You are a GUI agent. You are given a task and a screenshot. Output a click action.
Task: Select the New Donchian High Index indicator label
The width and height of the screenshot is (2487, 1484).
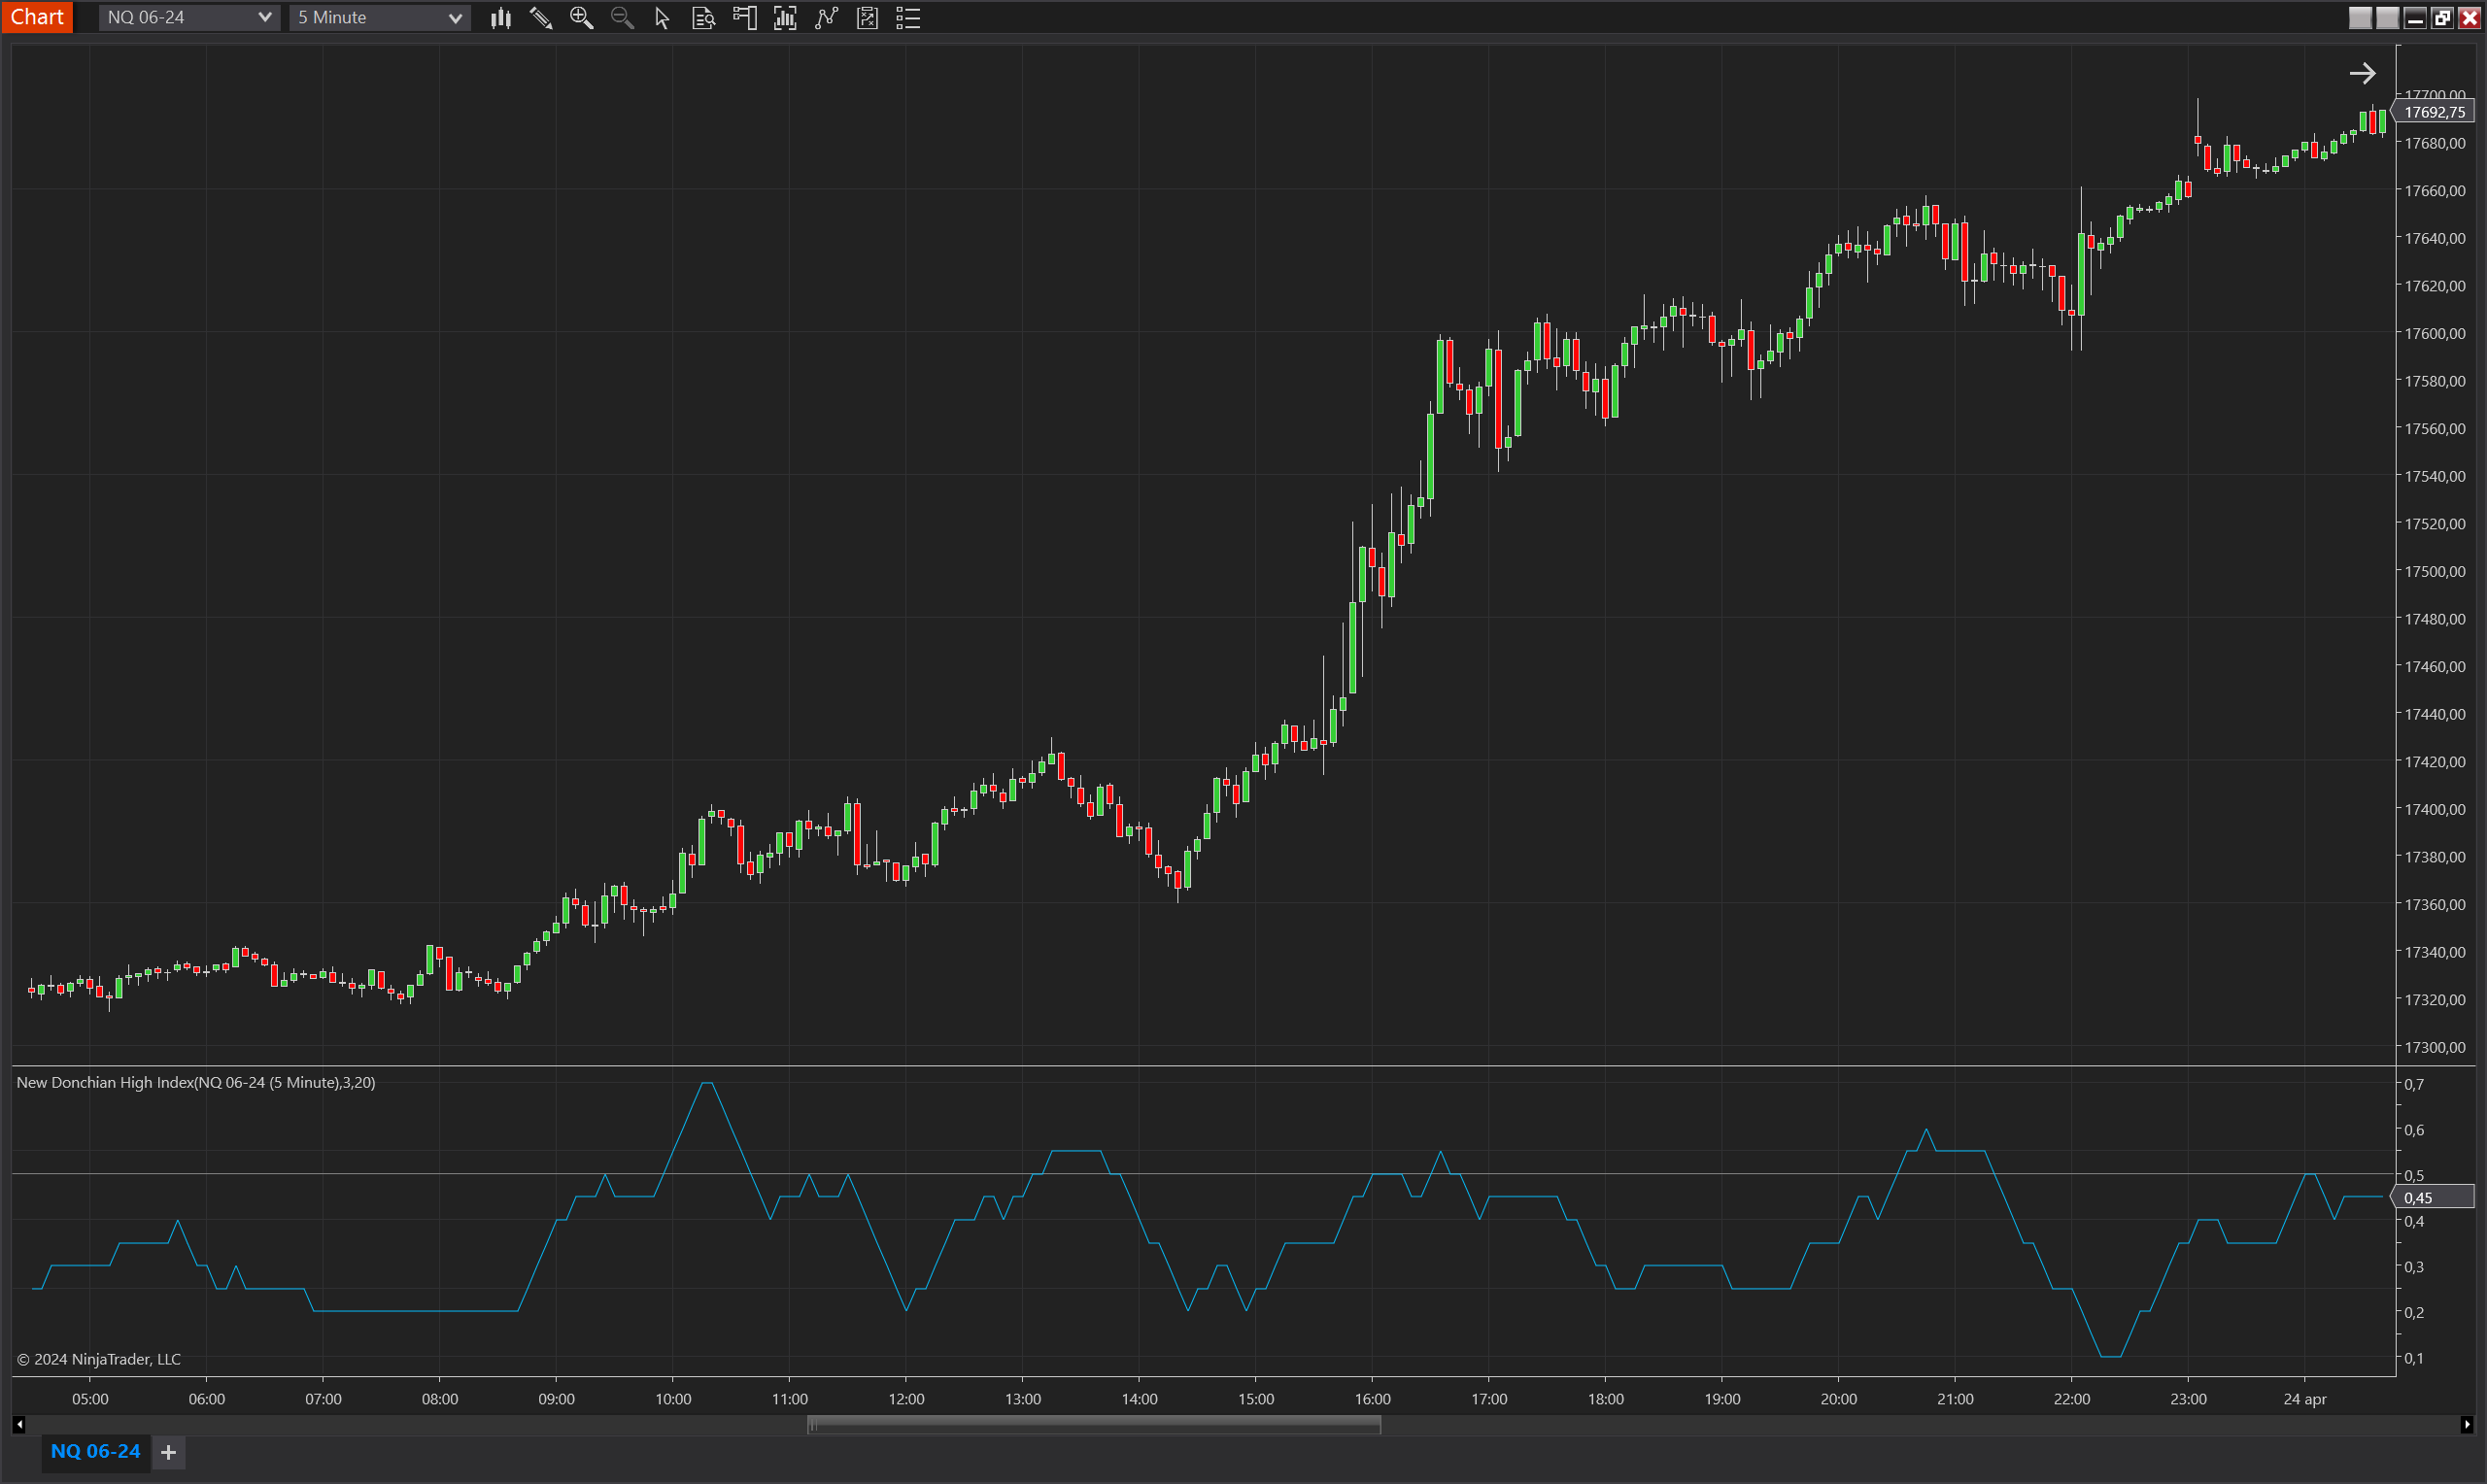pyautogui.click(x=196, y=1082)
